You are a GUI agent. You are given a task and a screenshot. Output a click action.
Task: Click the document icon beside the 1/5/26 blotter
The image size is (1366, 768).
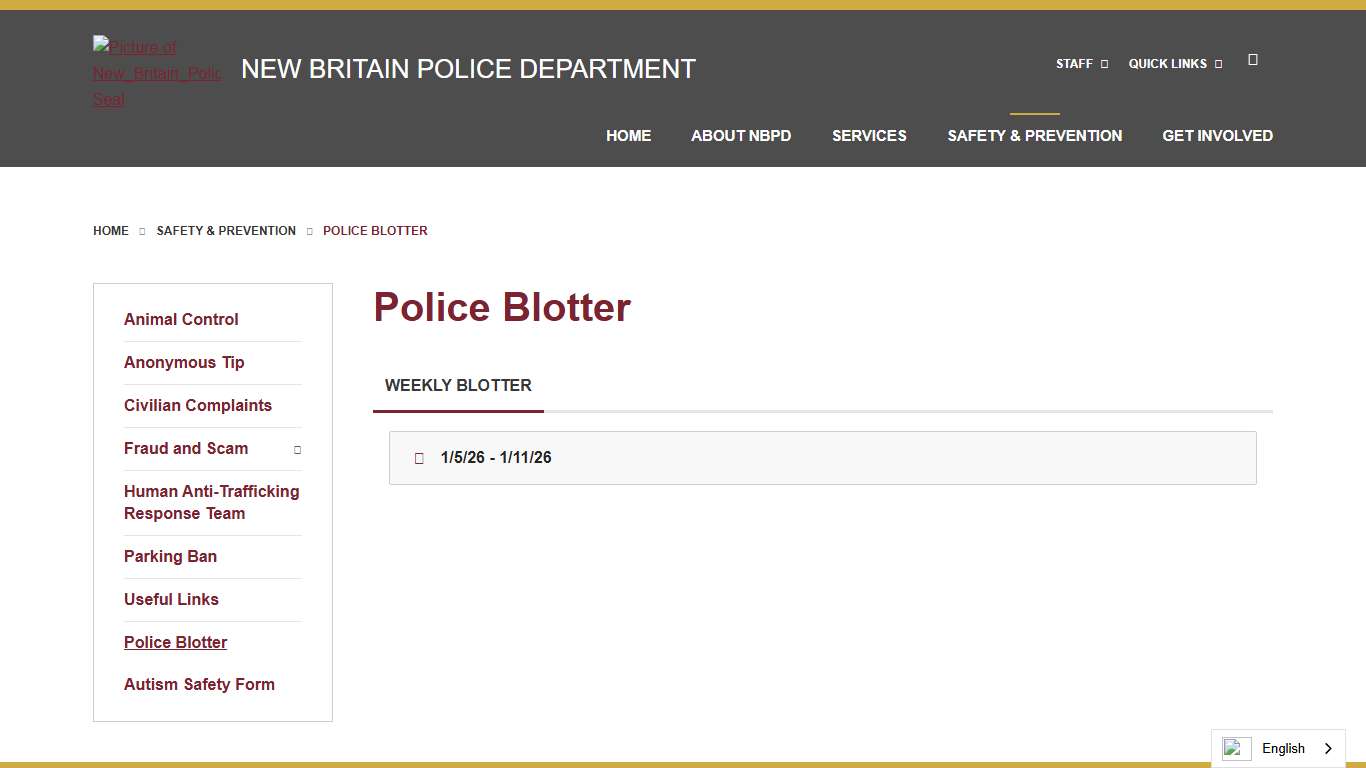pos(418,457)
